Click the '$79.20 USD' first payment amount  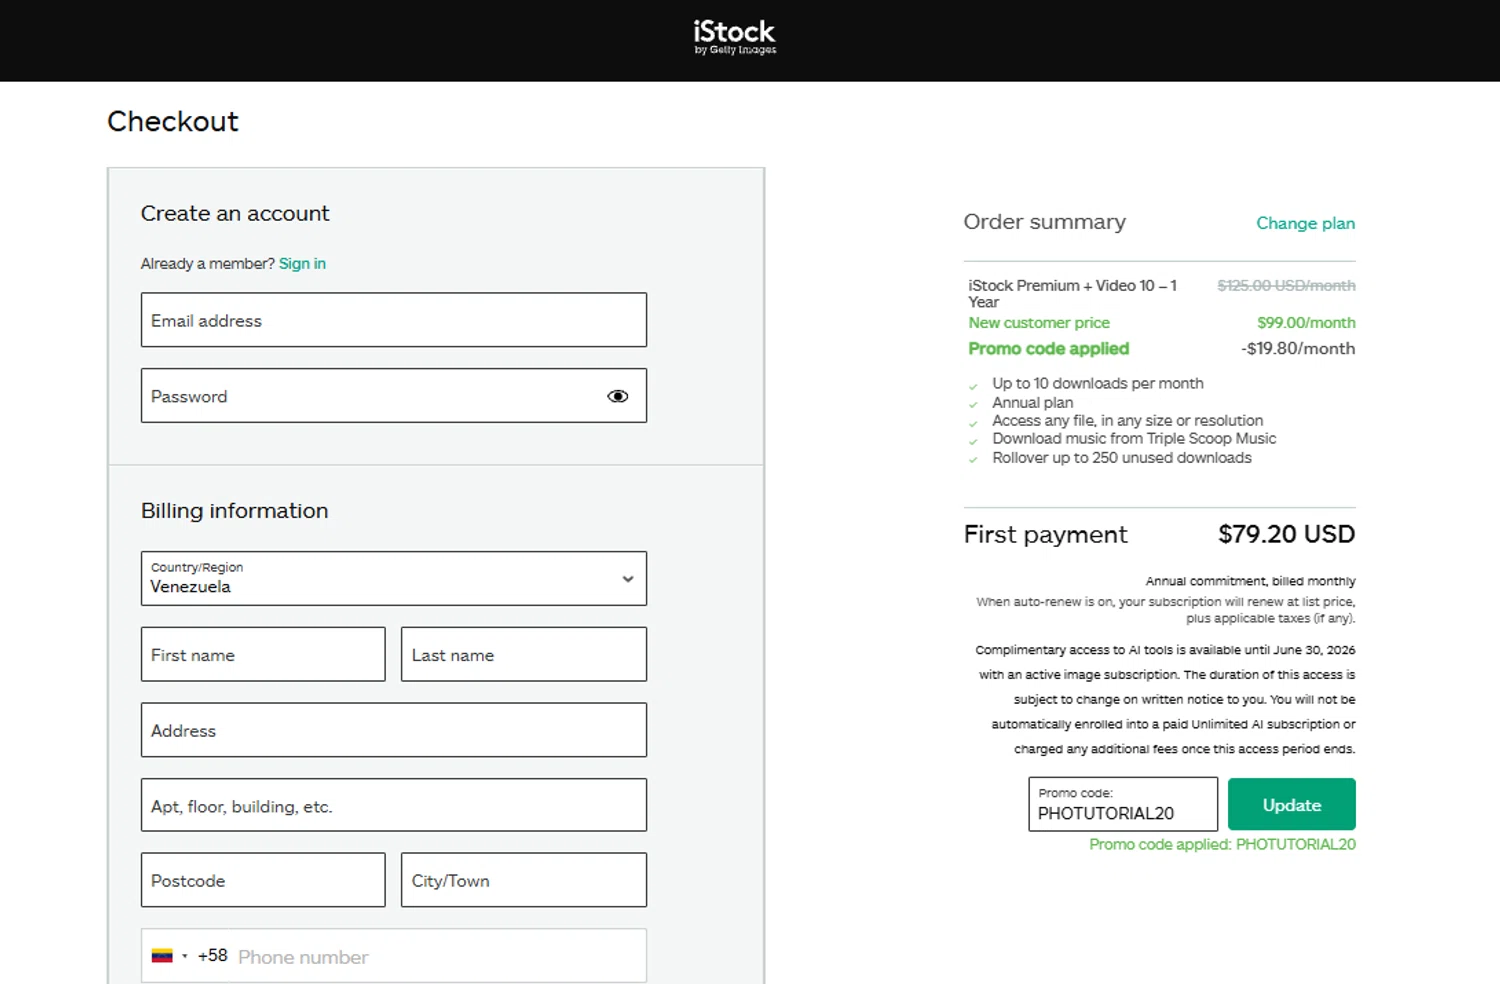point(1286,534)
